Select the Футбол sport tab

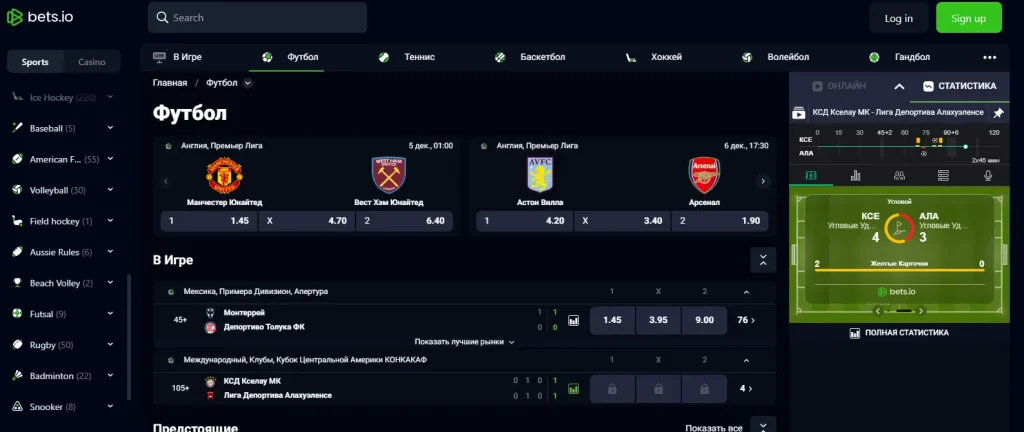pos(291,57)
